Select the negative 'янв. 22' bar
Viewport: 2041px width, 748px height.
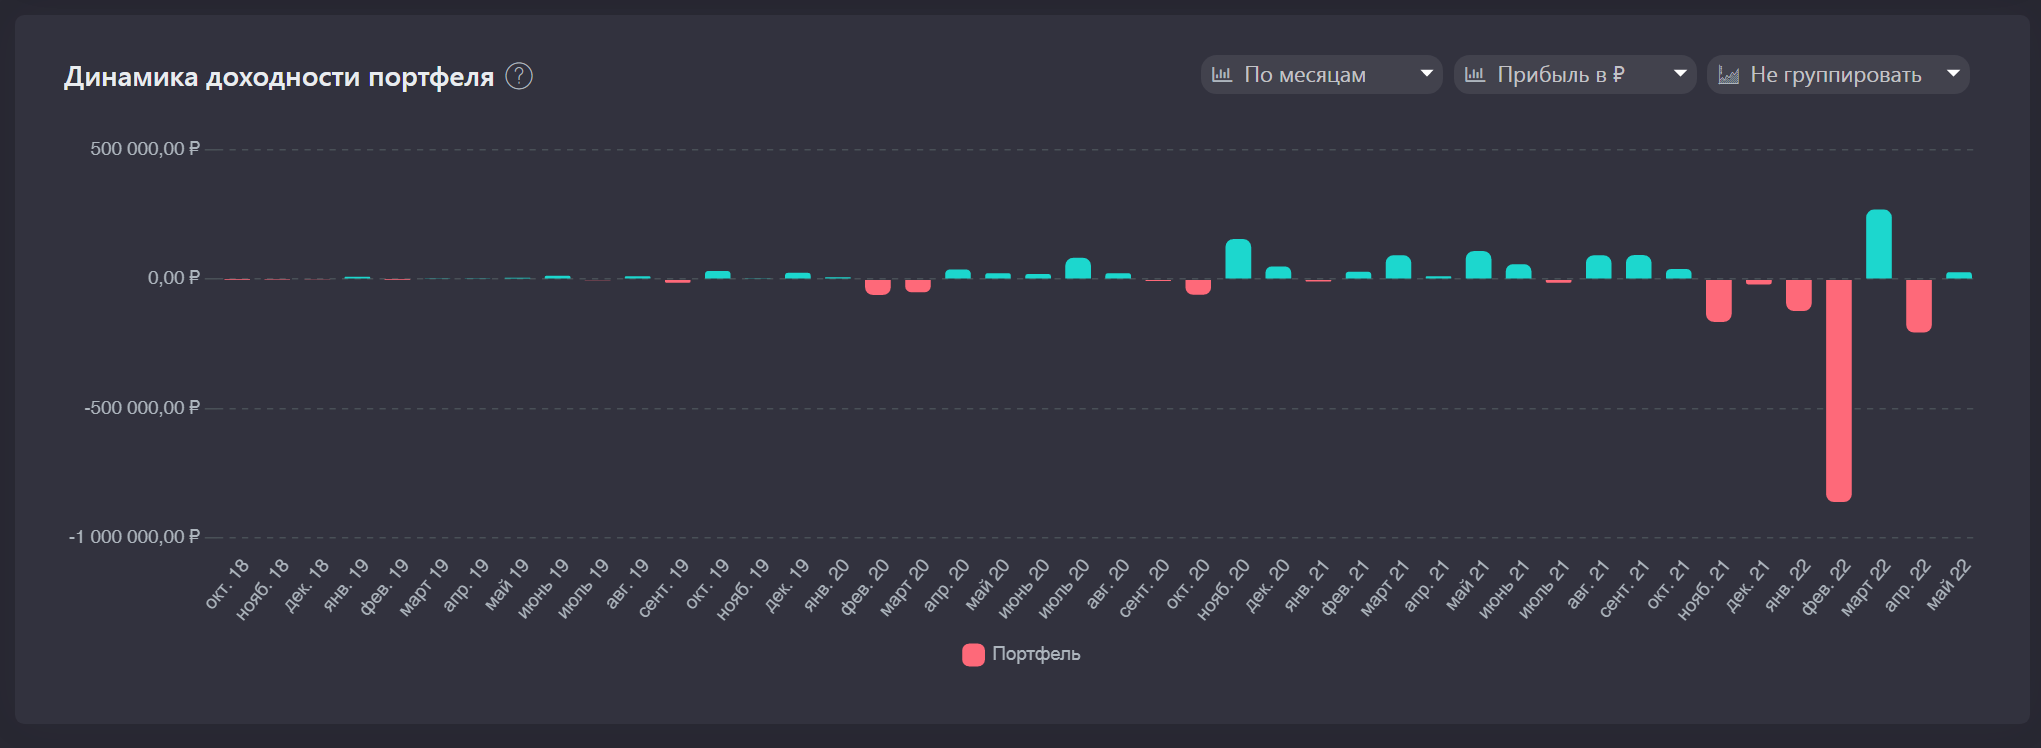1798,295
